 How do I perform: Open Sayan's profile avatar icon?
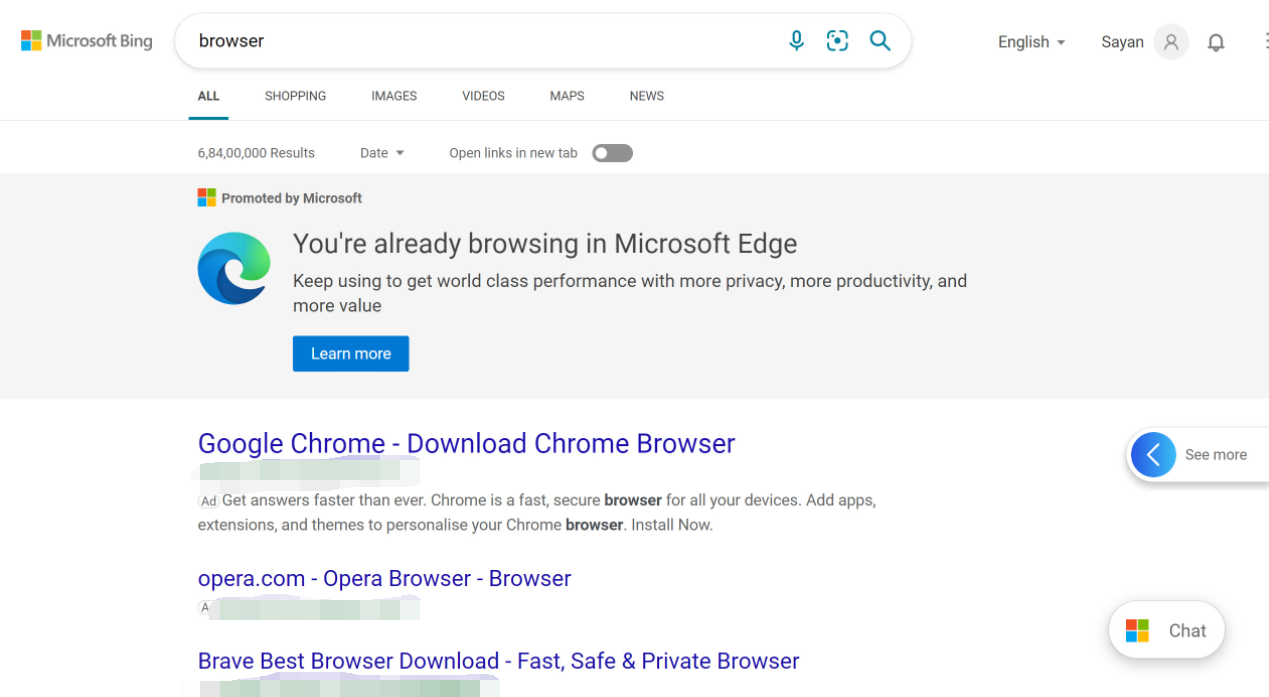click(x=1171, y=42)
